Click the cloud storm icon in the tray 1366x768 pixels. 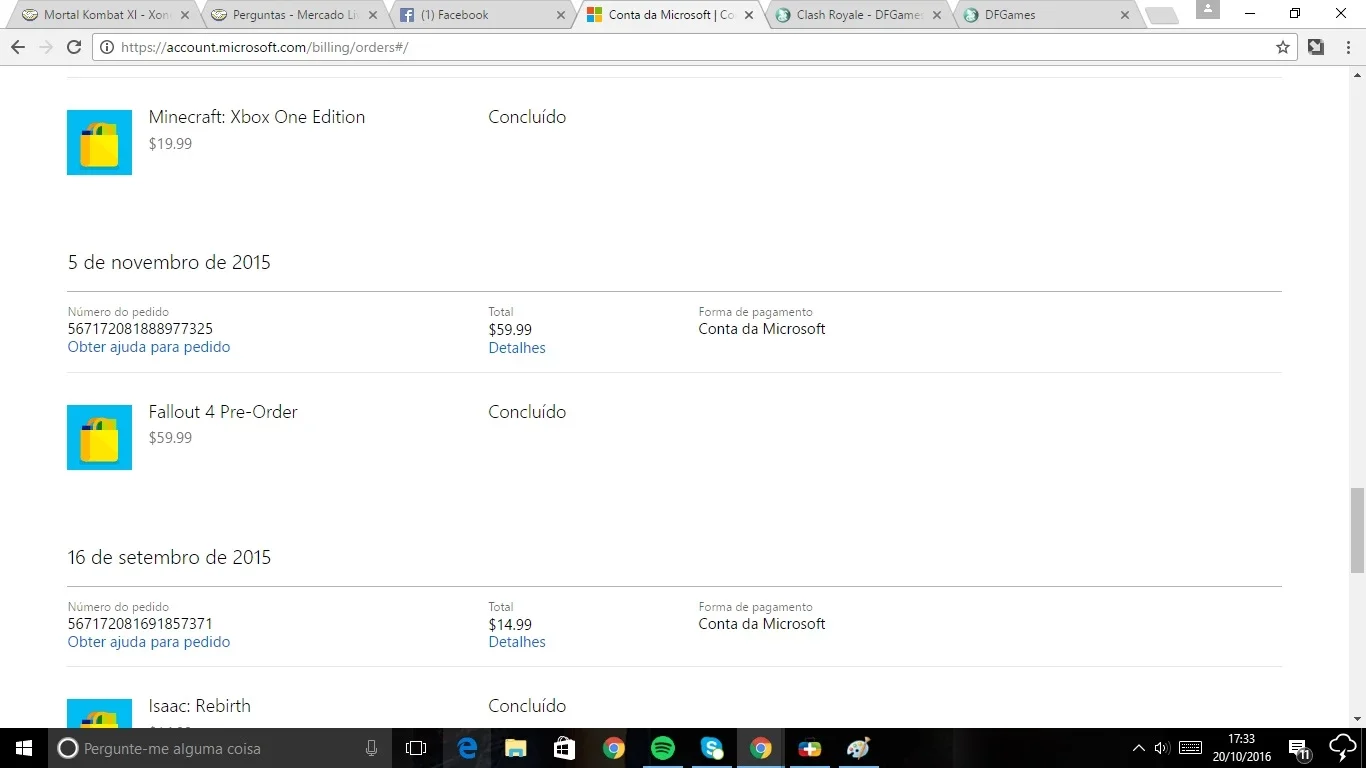[1343, 748]
